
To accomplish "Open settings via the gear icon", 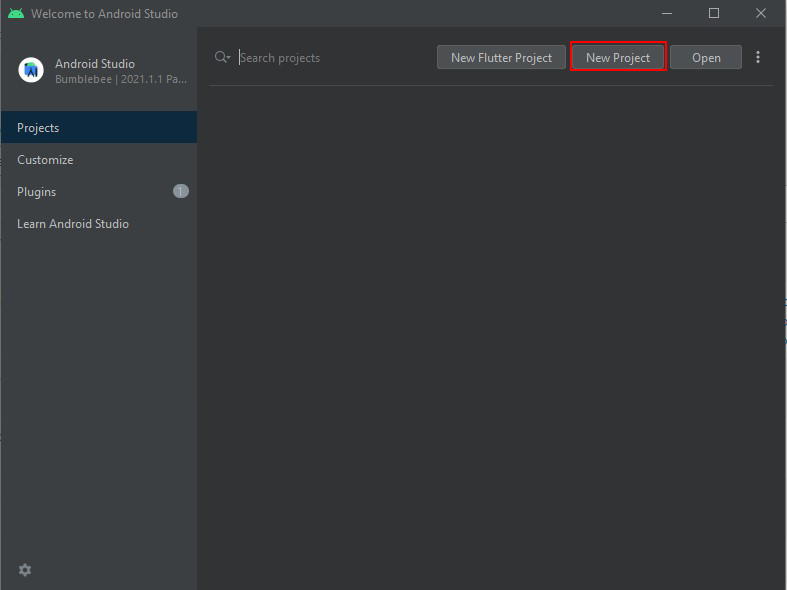I will 25,569.
